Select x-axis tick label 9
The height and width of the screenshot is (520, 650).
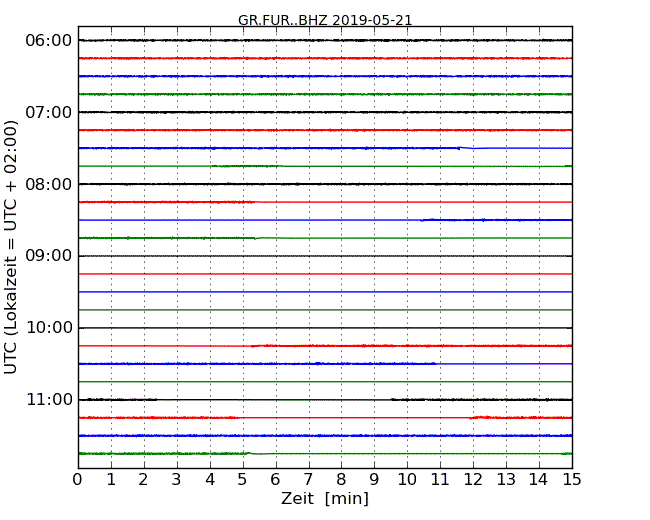(x=374, y=479)
